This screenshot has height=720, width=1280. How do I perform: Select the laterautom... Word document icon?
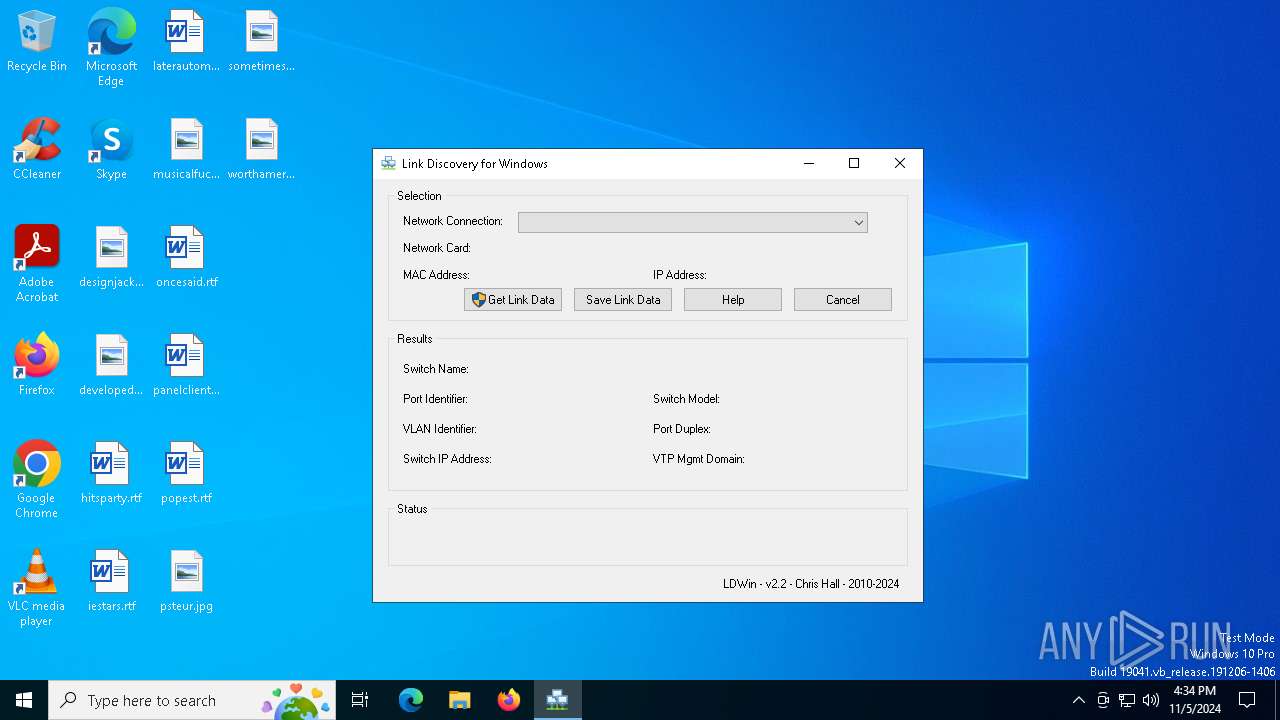pyautogui.click(x=186, y=42)
